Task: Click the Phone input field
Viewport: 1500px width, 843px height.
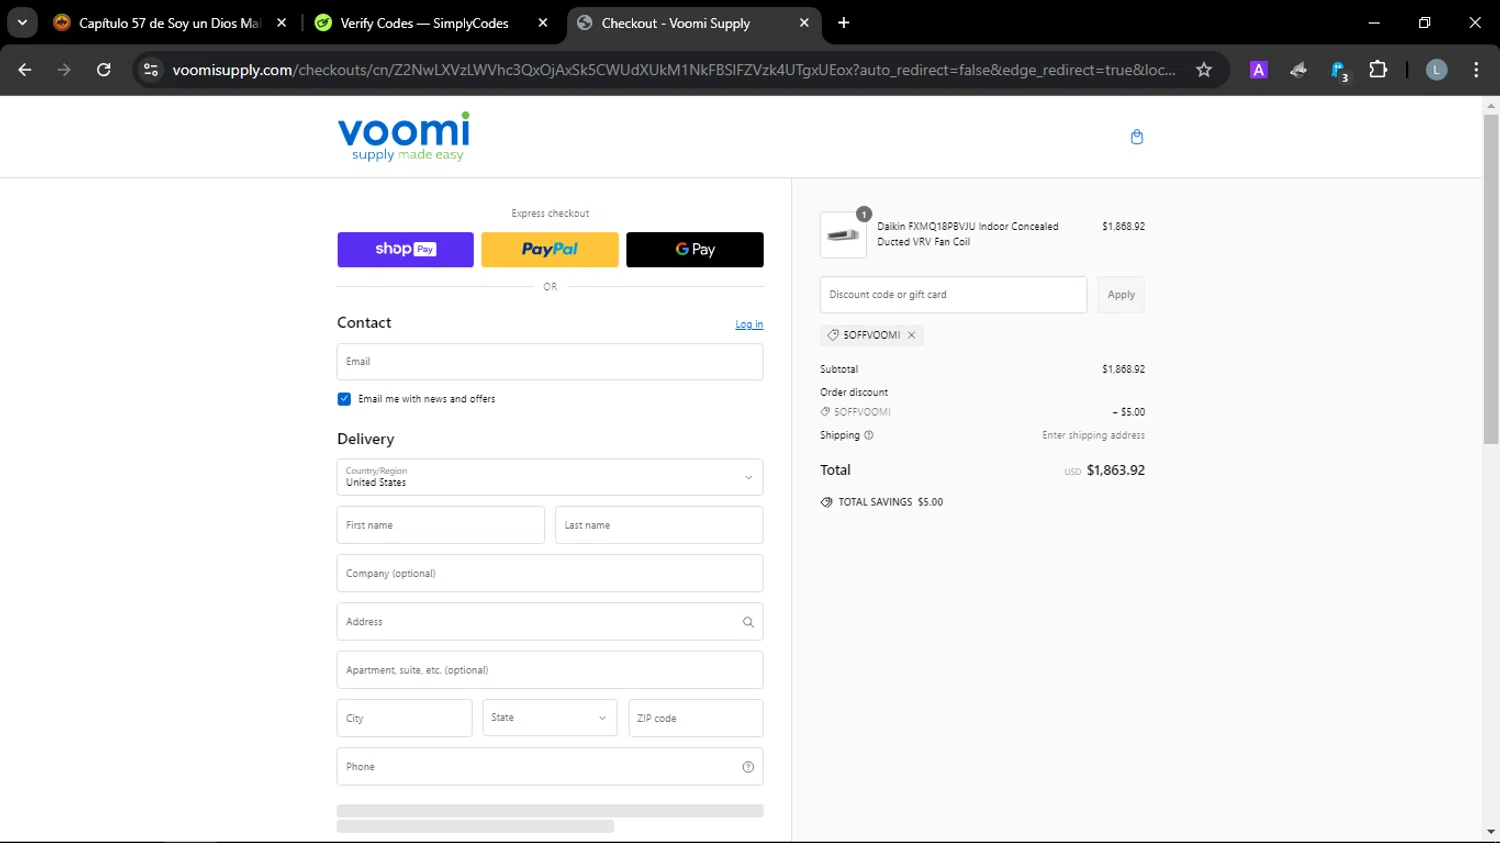Action: (x=550, y=767)
